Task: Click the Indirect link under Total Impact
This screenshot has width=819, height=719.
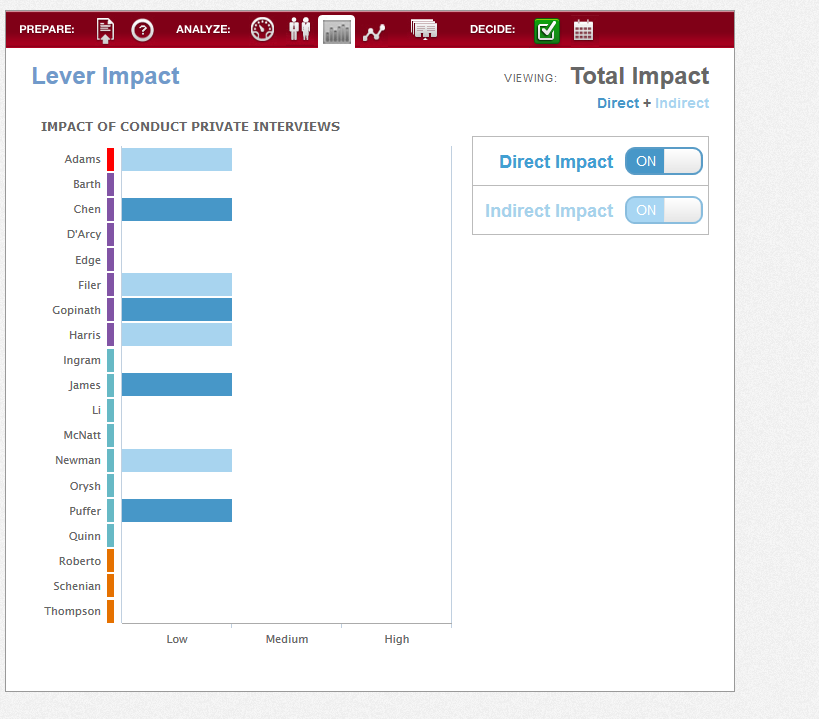Action: point(682,103)
